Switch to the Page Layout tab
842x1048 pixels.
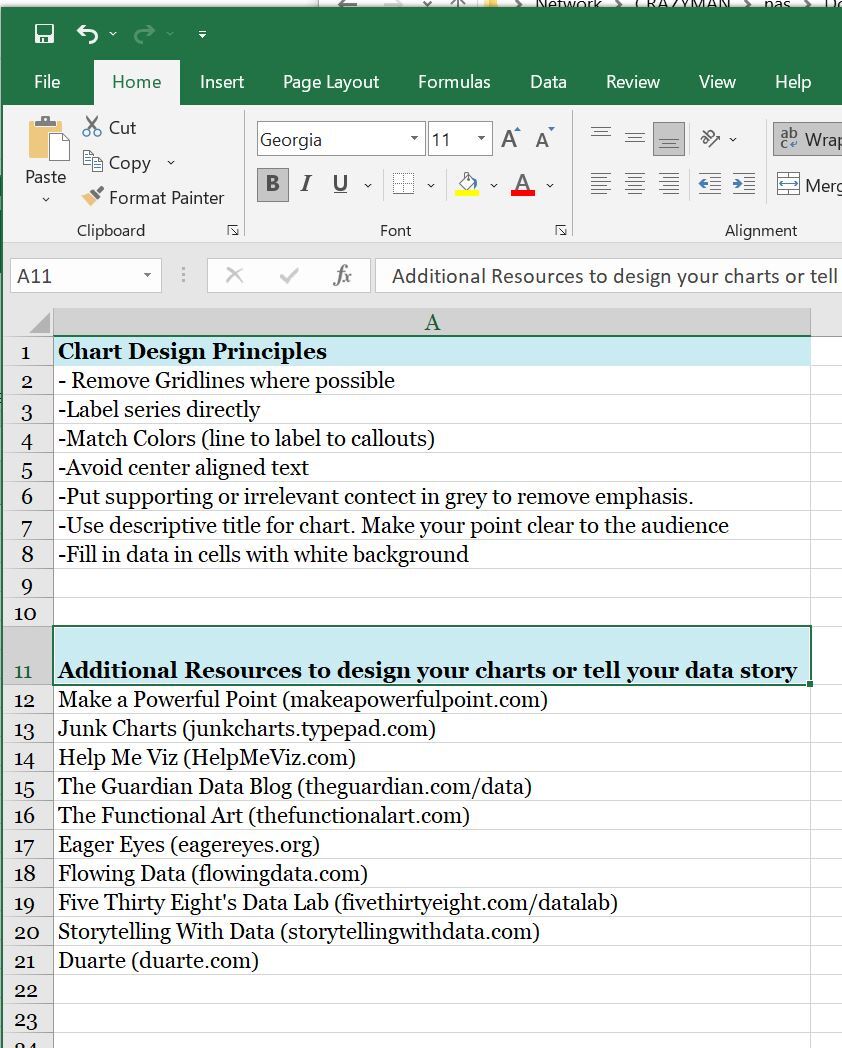[331, 82]
